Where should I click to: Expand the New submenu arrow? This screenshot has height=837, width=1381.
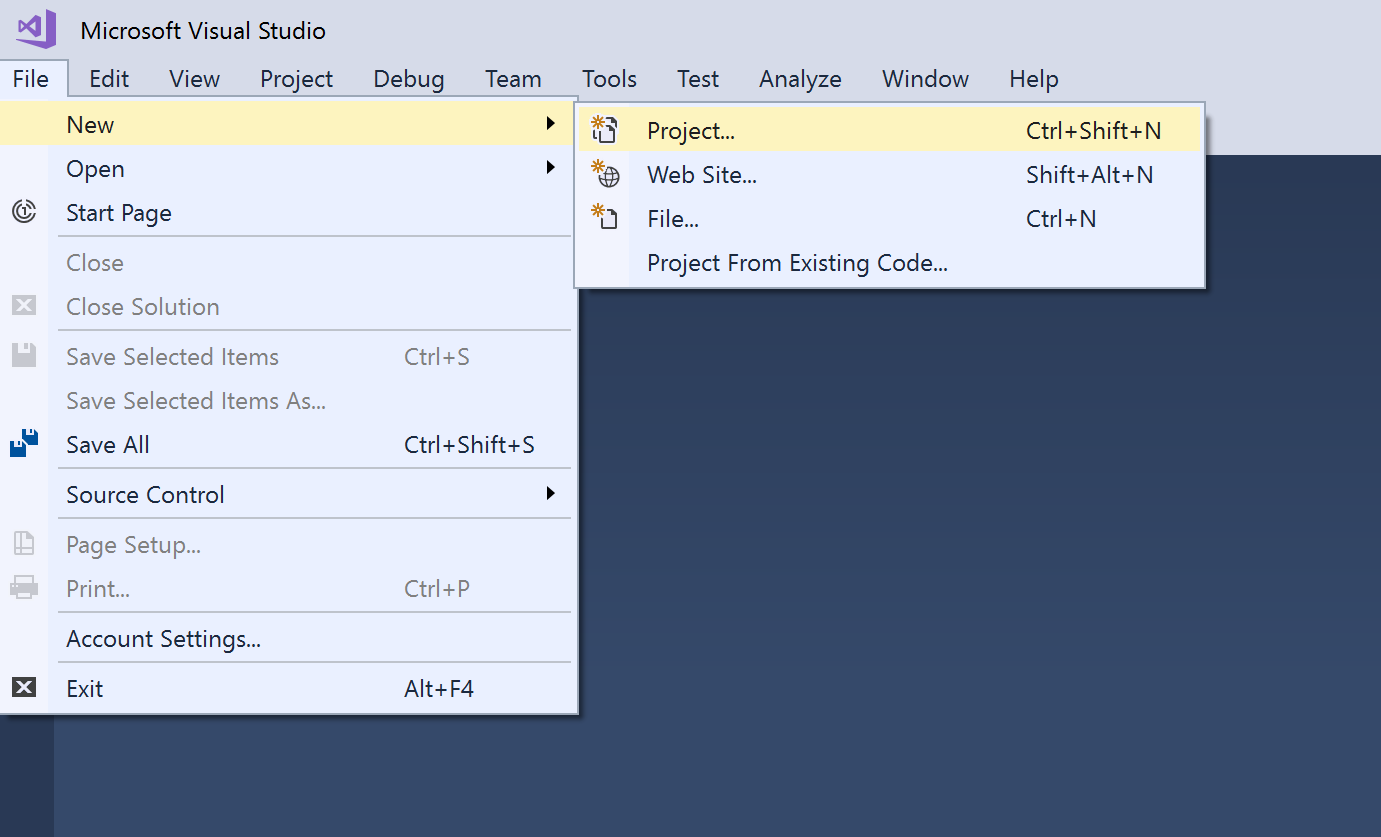click(x=550, y=124)
